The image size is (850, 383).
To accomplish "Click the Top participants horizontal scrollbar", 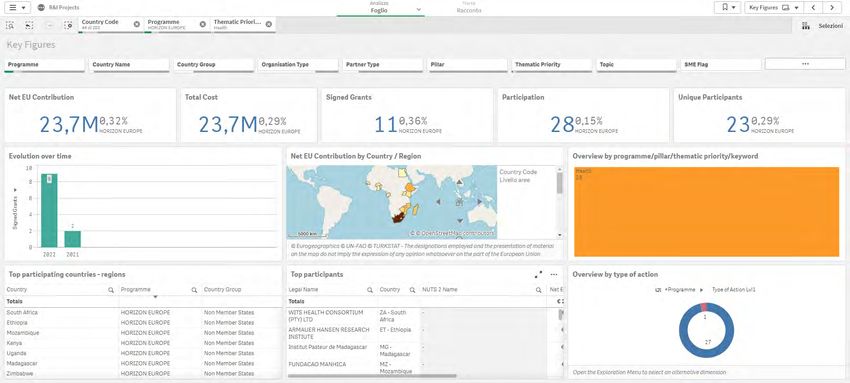I will pos(372,376).
